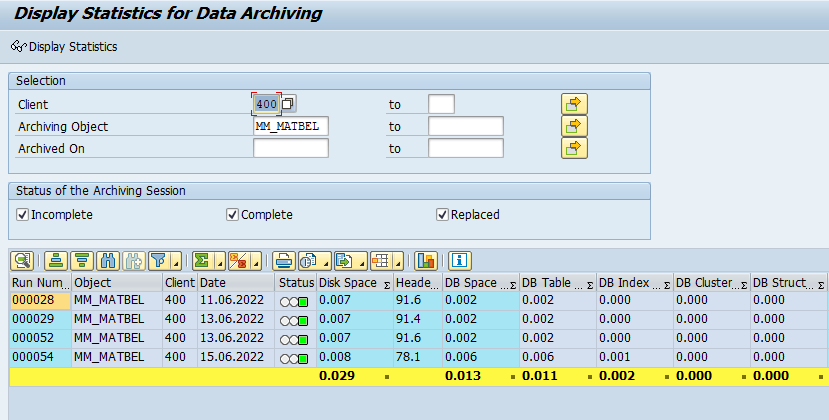Viewport: 829px width, 420px height.
Task: Click status indicator for run 000054
Action: pos(294,359)
